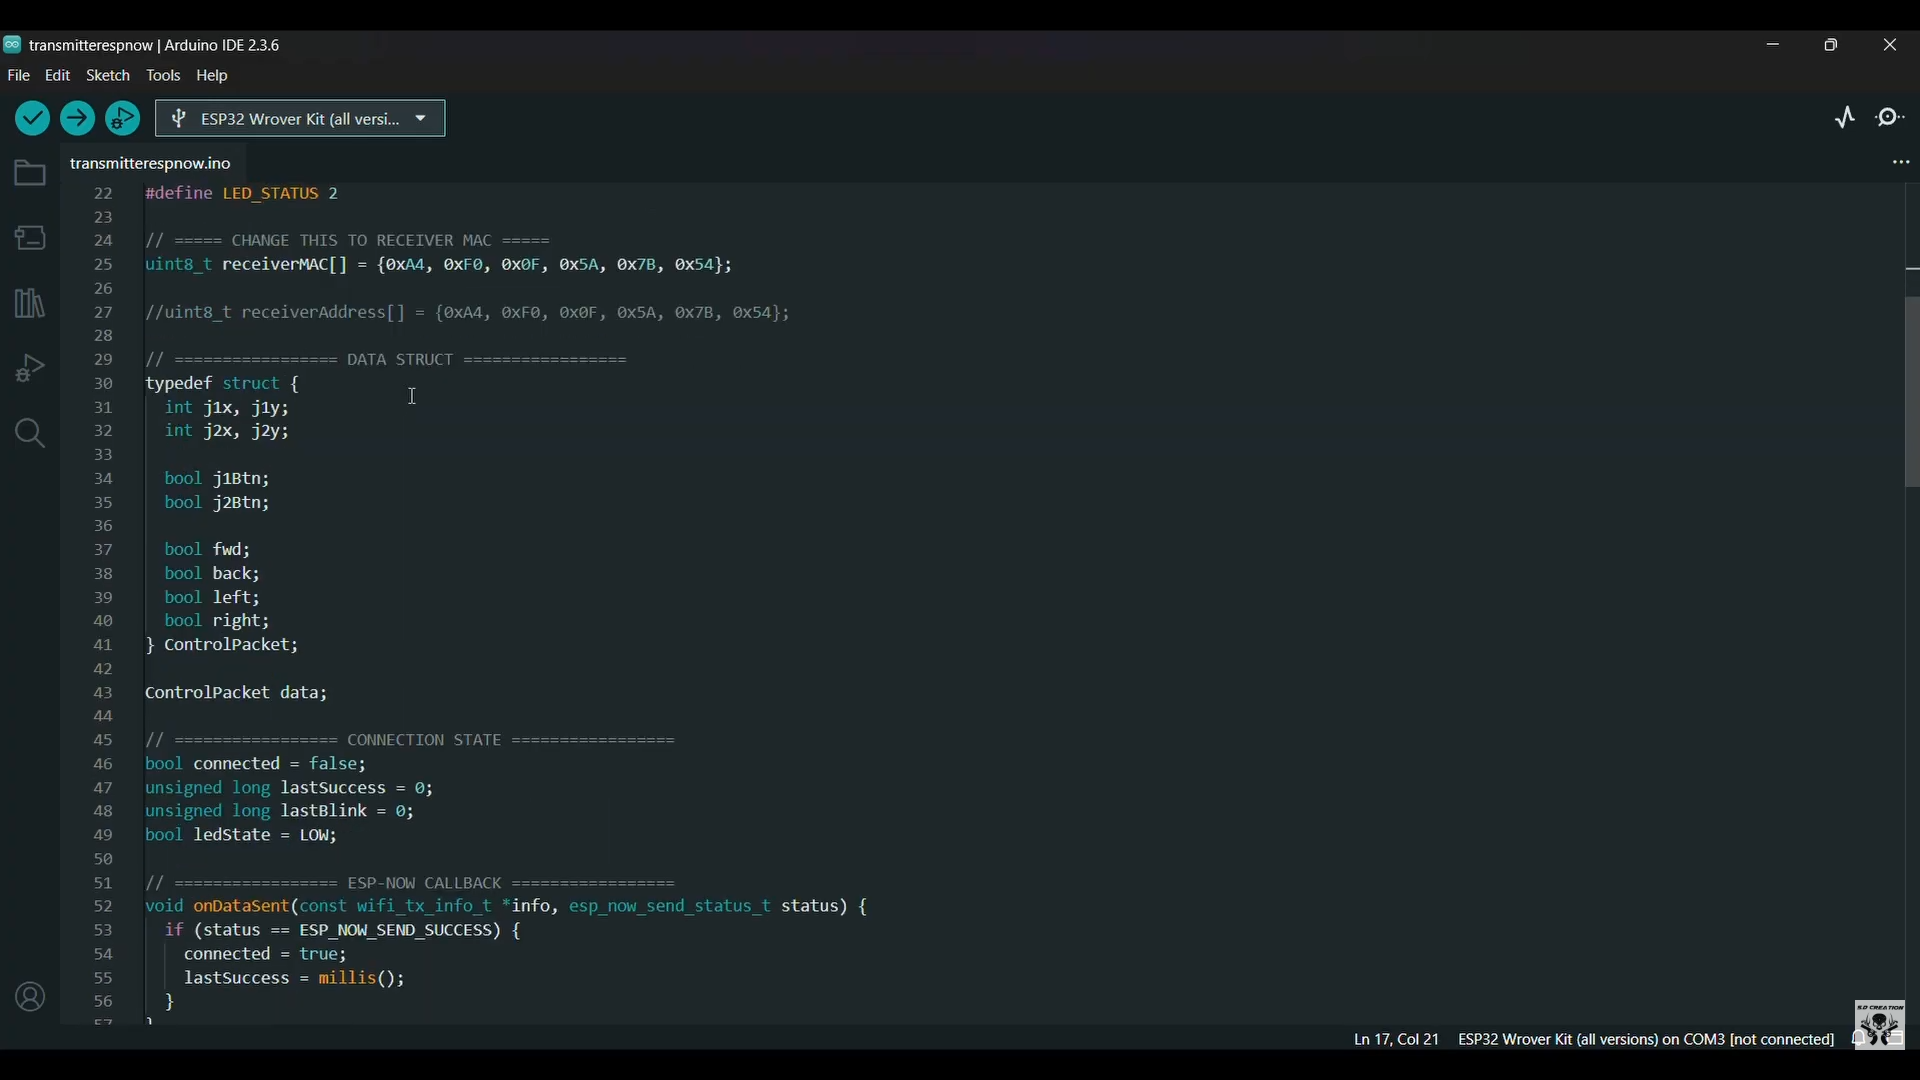Click the Upload sketch arrow button
Viewport: 1920px width, 1080px height.
tap(78, 119)
